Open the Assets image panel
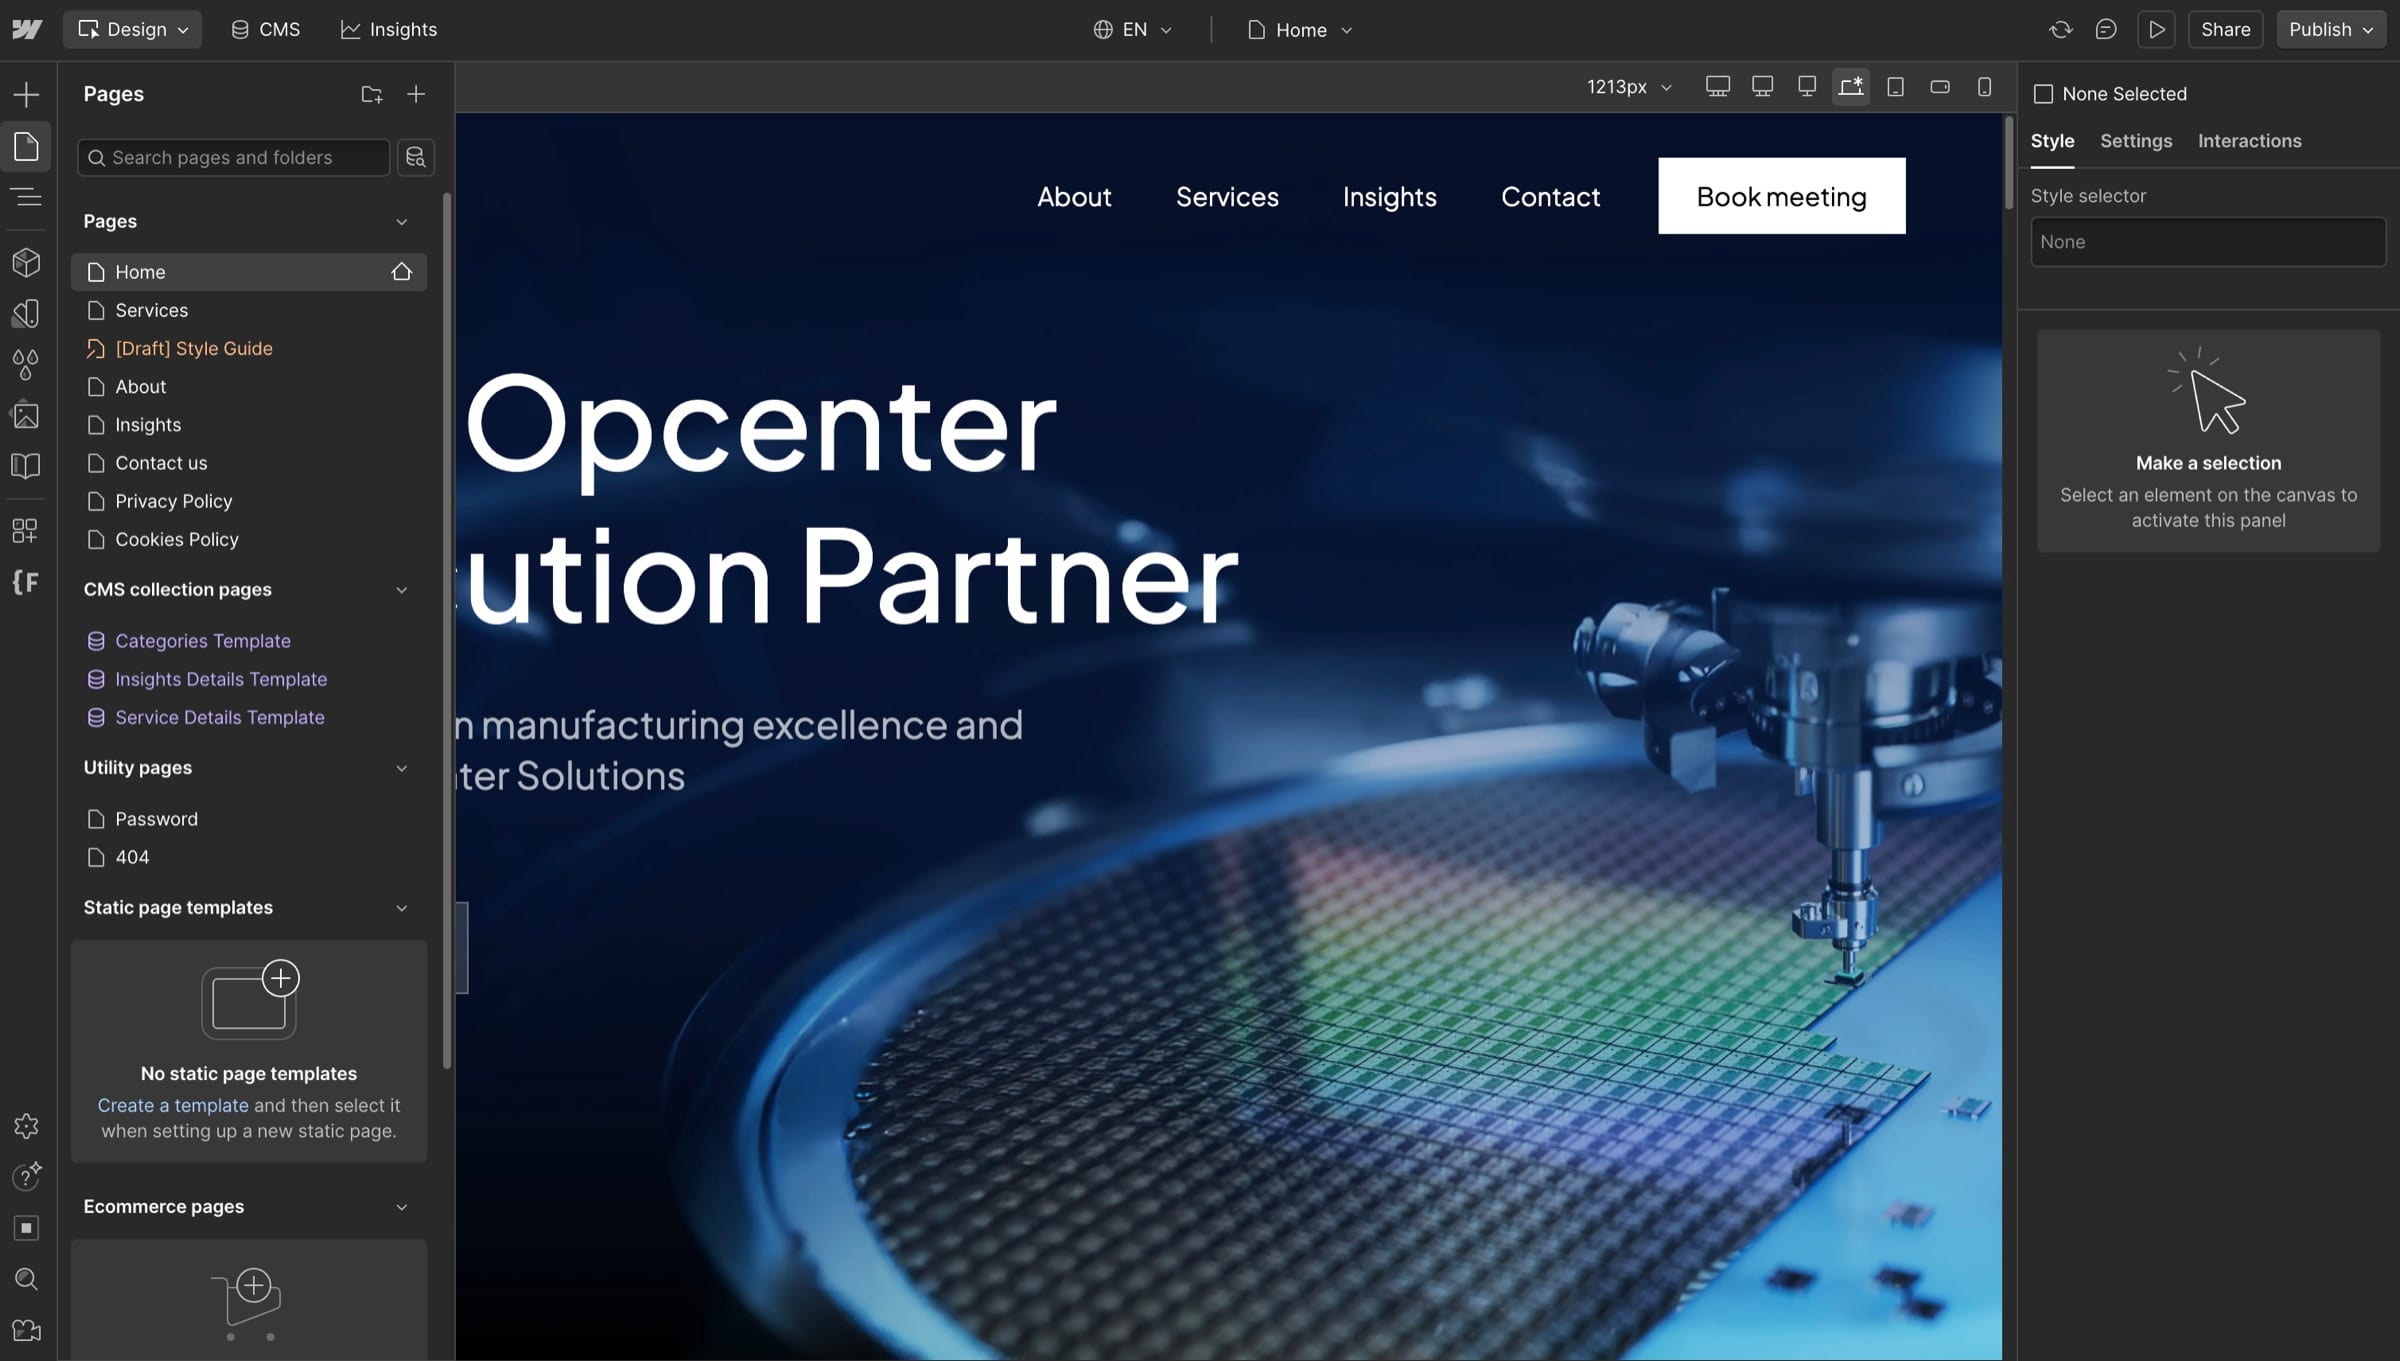Image resolution: width=2400 pixels, height=1361 pixels. [26, 415]
